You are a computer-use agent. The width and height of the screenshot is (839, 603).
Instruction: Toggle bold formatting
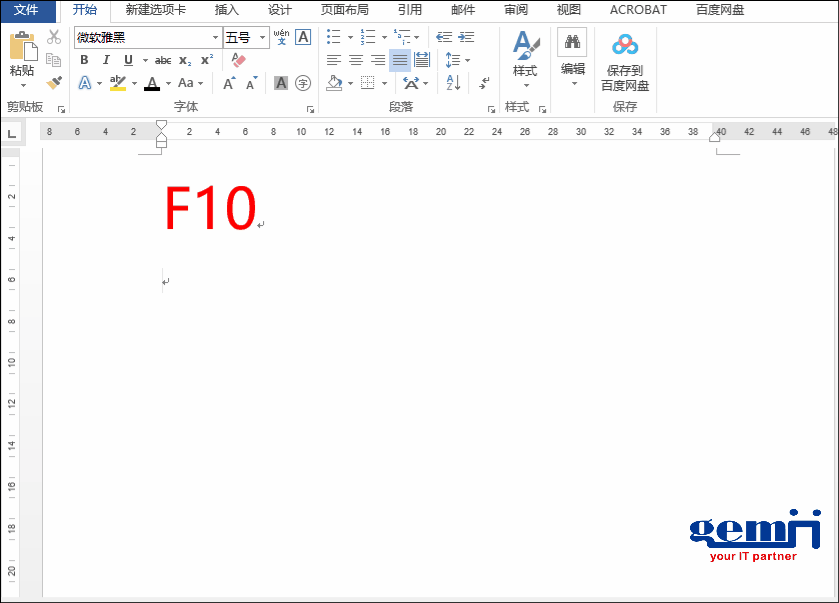click(85, 59)
